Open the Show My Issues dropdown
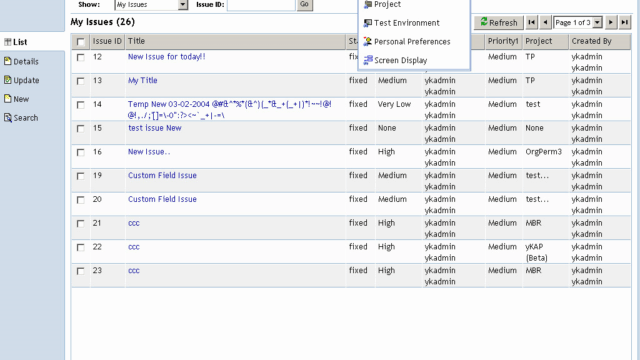The height and width of the screenshot is (360, 640). tap(151, 4)
